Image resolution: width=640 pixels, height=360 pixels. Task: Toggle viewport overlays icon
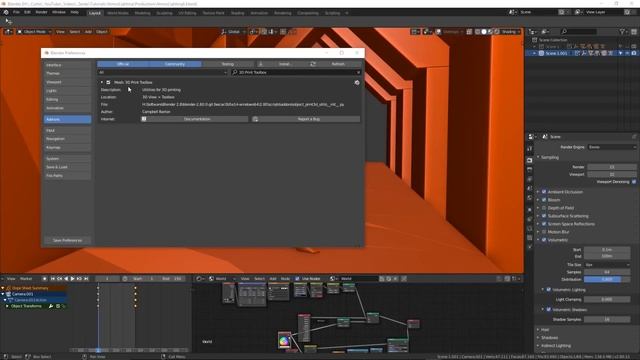point(438,31)
